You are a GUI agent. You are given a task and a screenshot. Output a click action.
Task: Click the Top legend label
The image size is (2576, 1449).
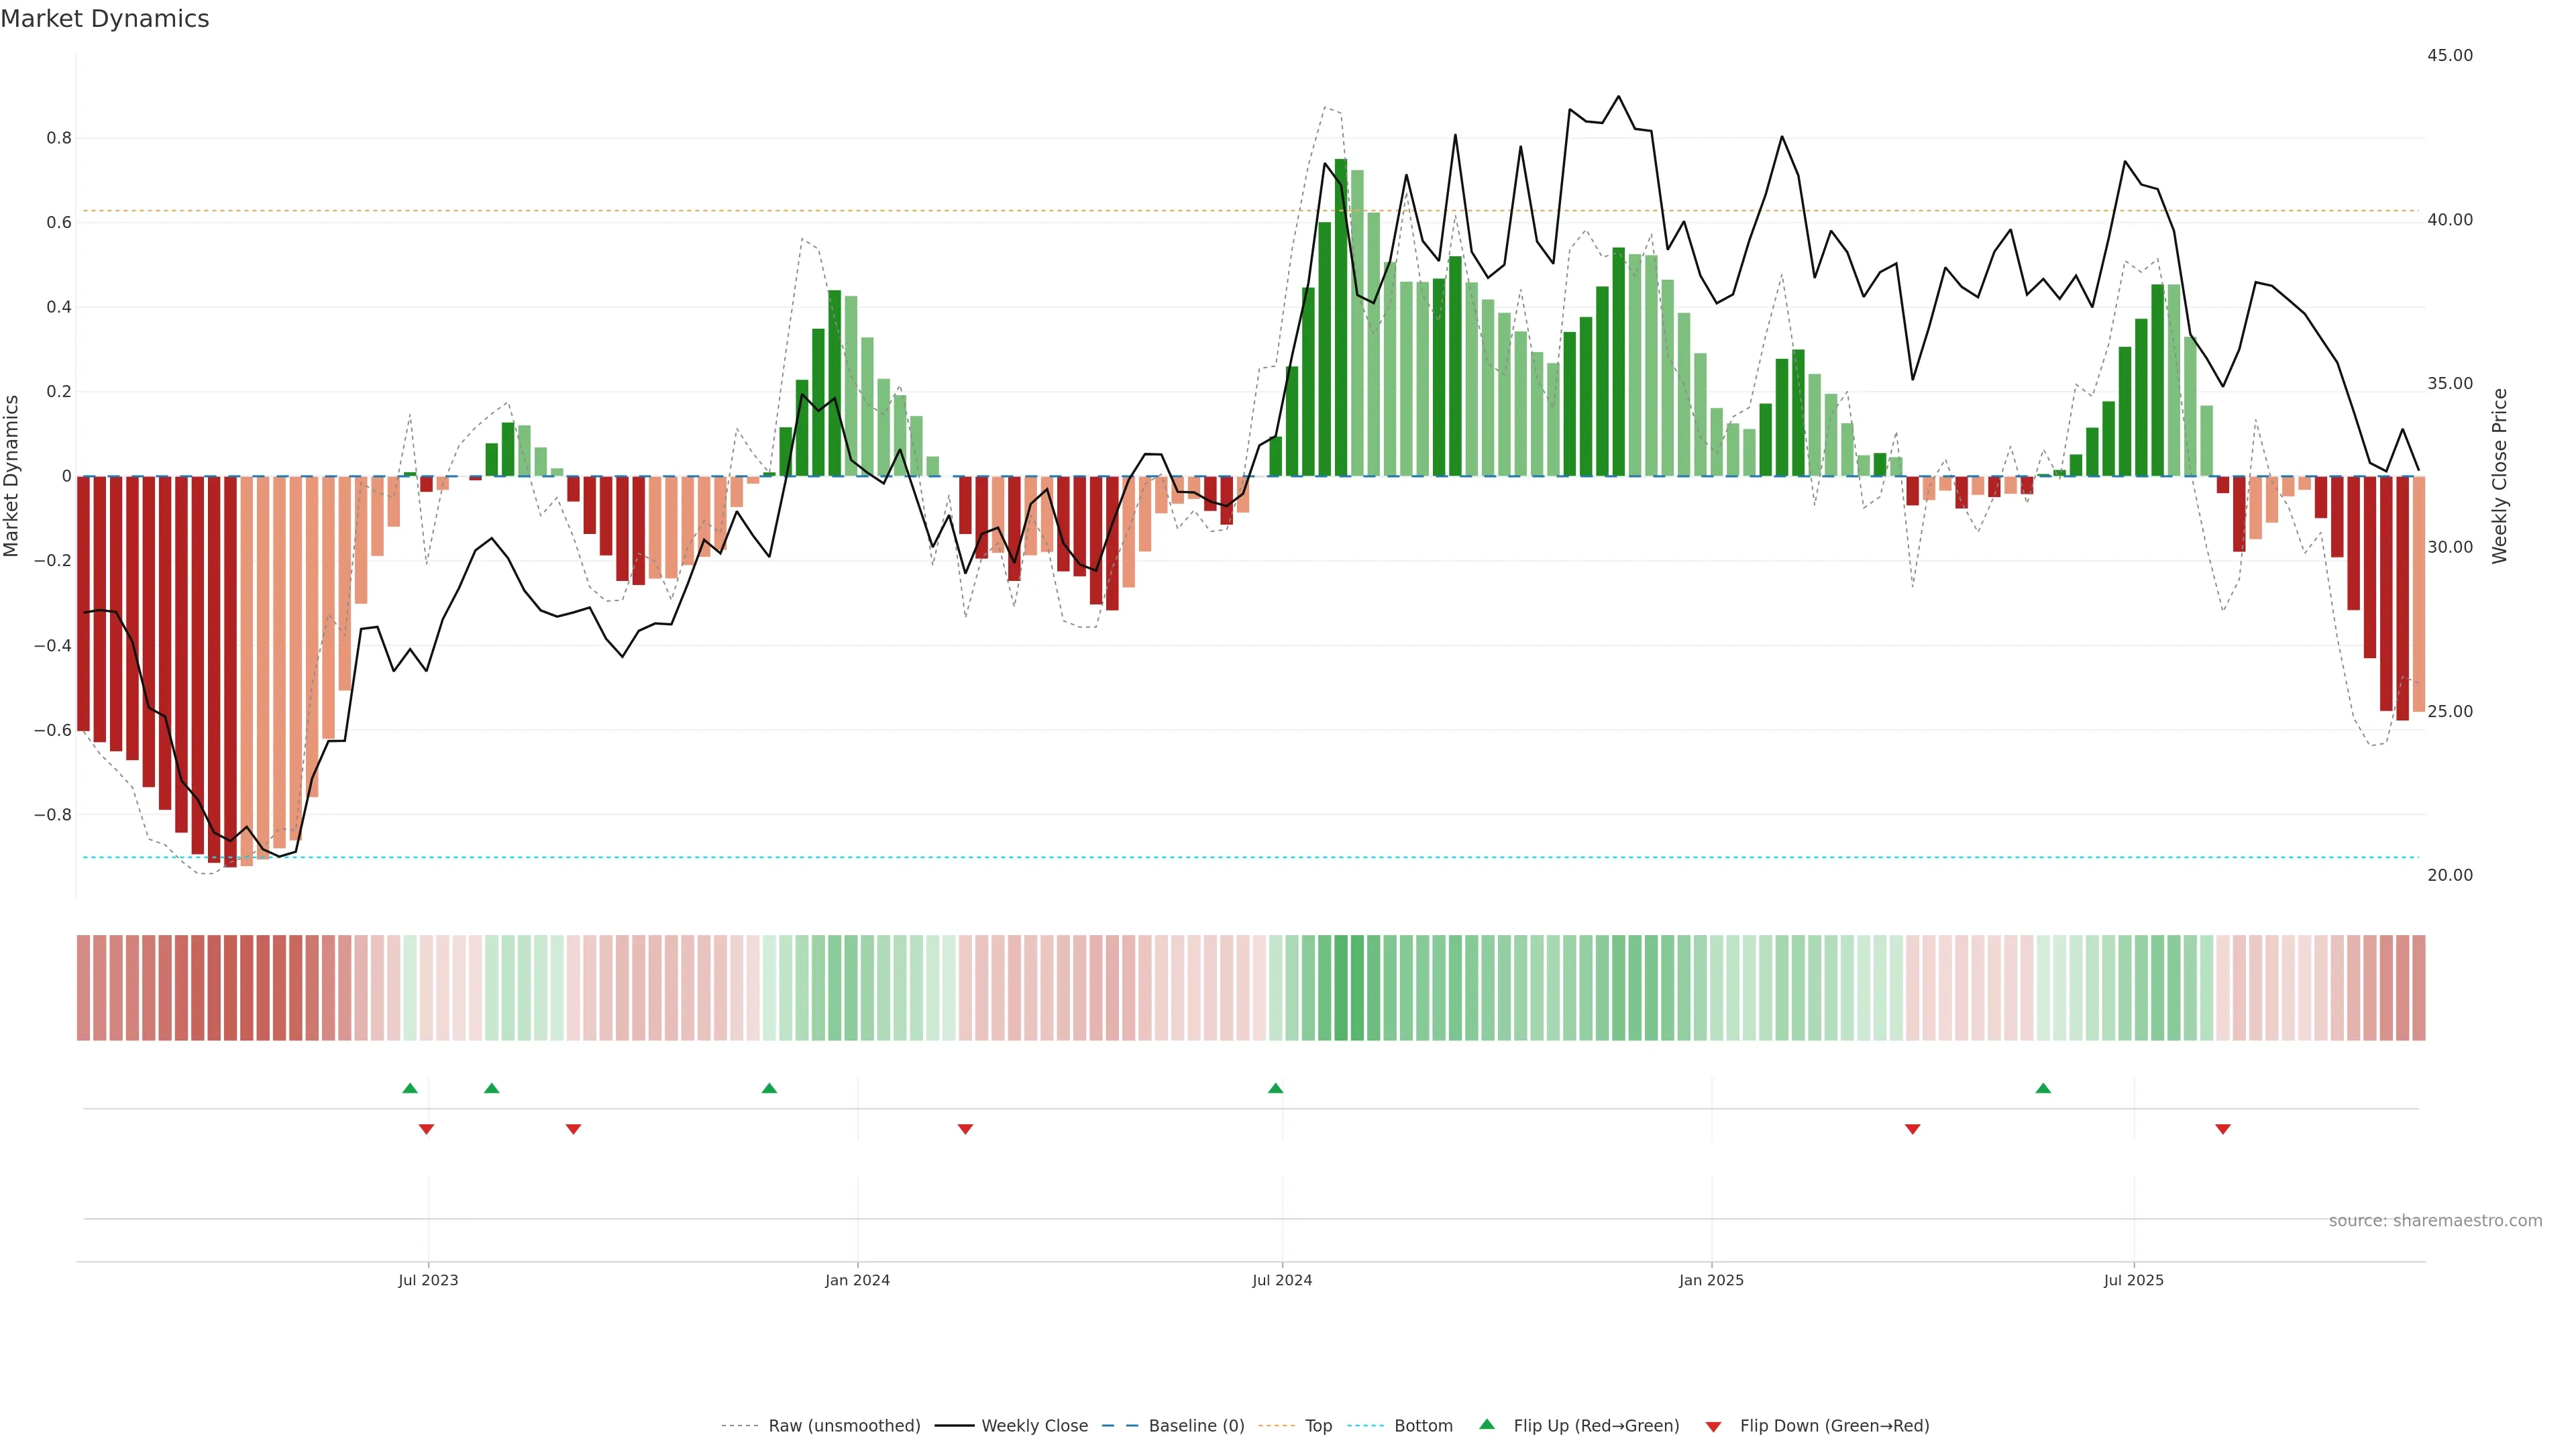click(x=1318, y=1426)
